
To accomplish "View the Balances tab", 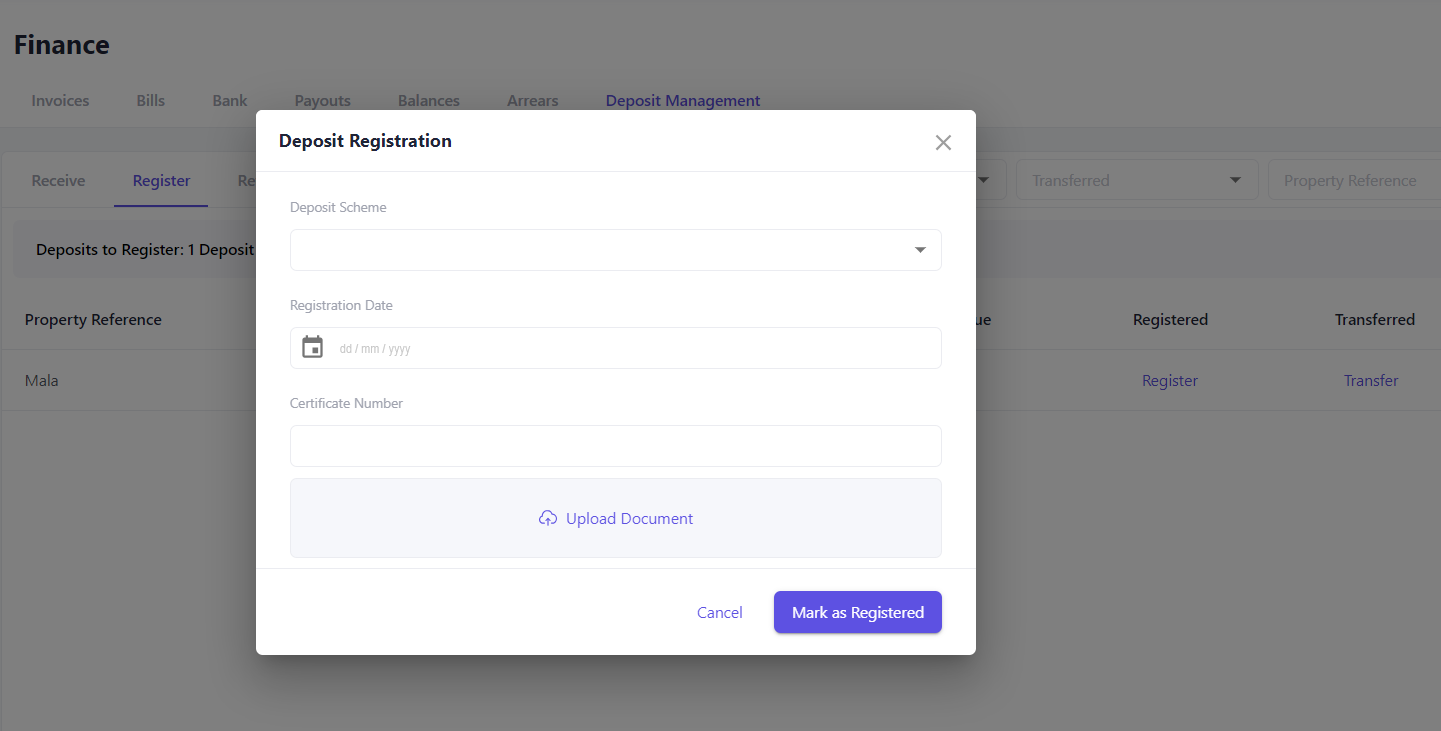I will (x=428, y=100).
